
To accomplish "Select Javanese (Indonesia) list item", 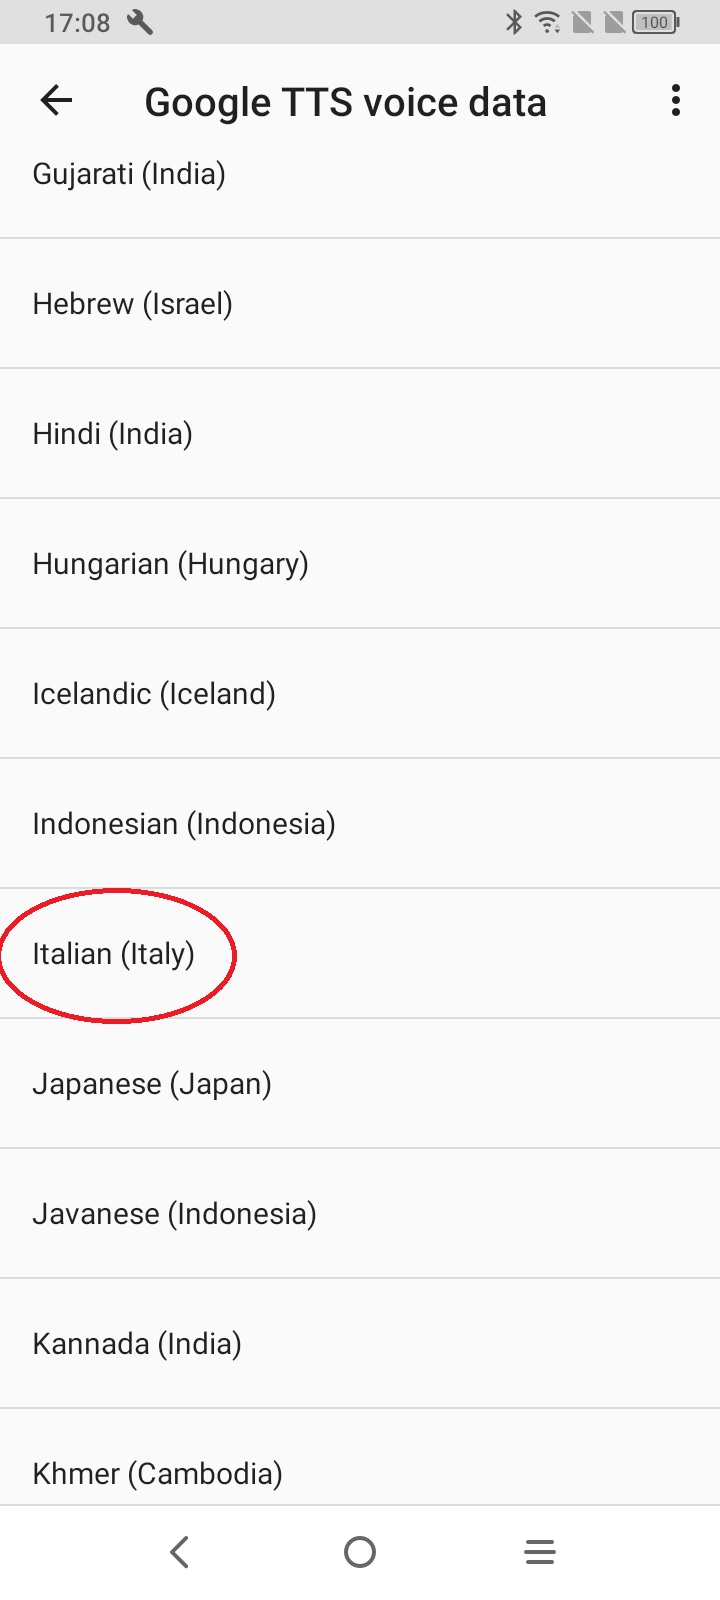I will click(360, 1213).
